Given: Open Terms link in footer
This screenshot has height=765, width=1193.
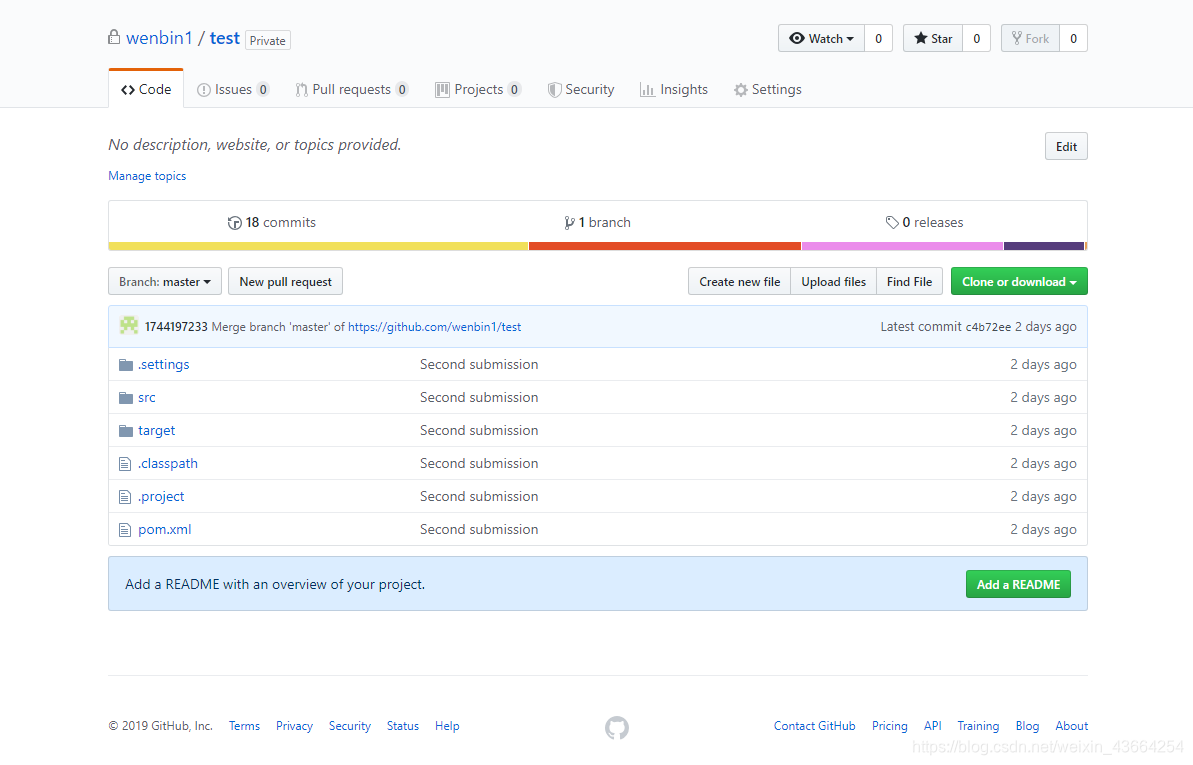Looking at the screenshot, I should click(x=244, y=726).
